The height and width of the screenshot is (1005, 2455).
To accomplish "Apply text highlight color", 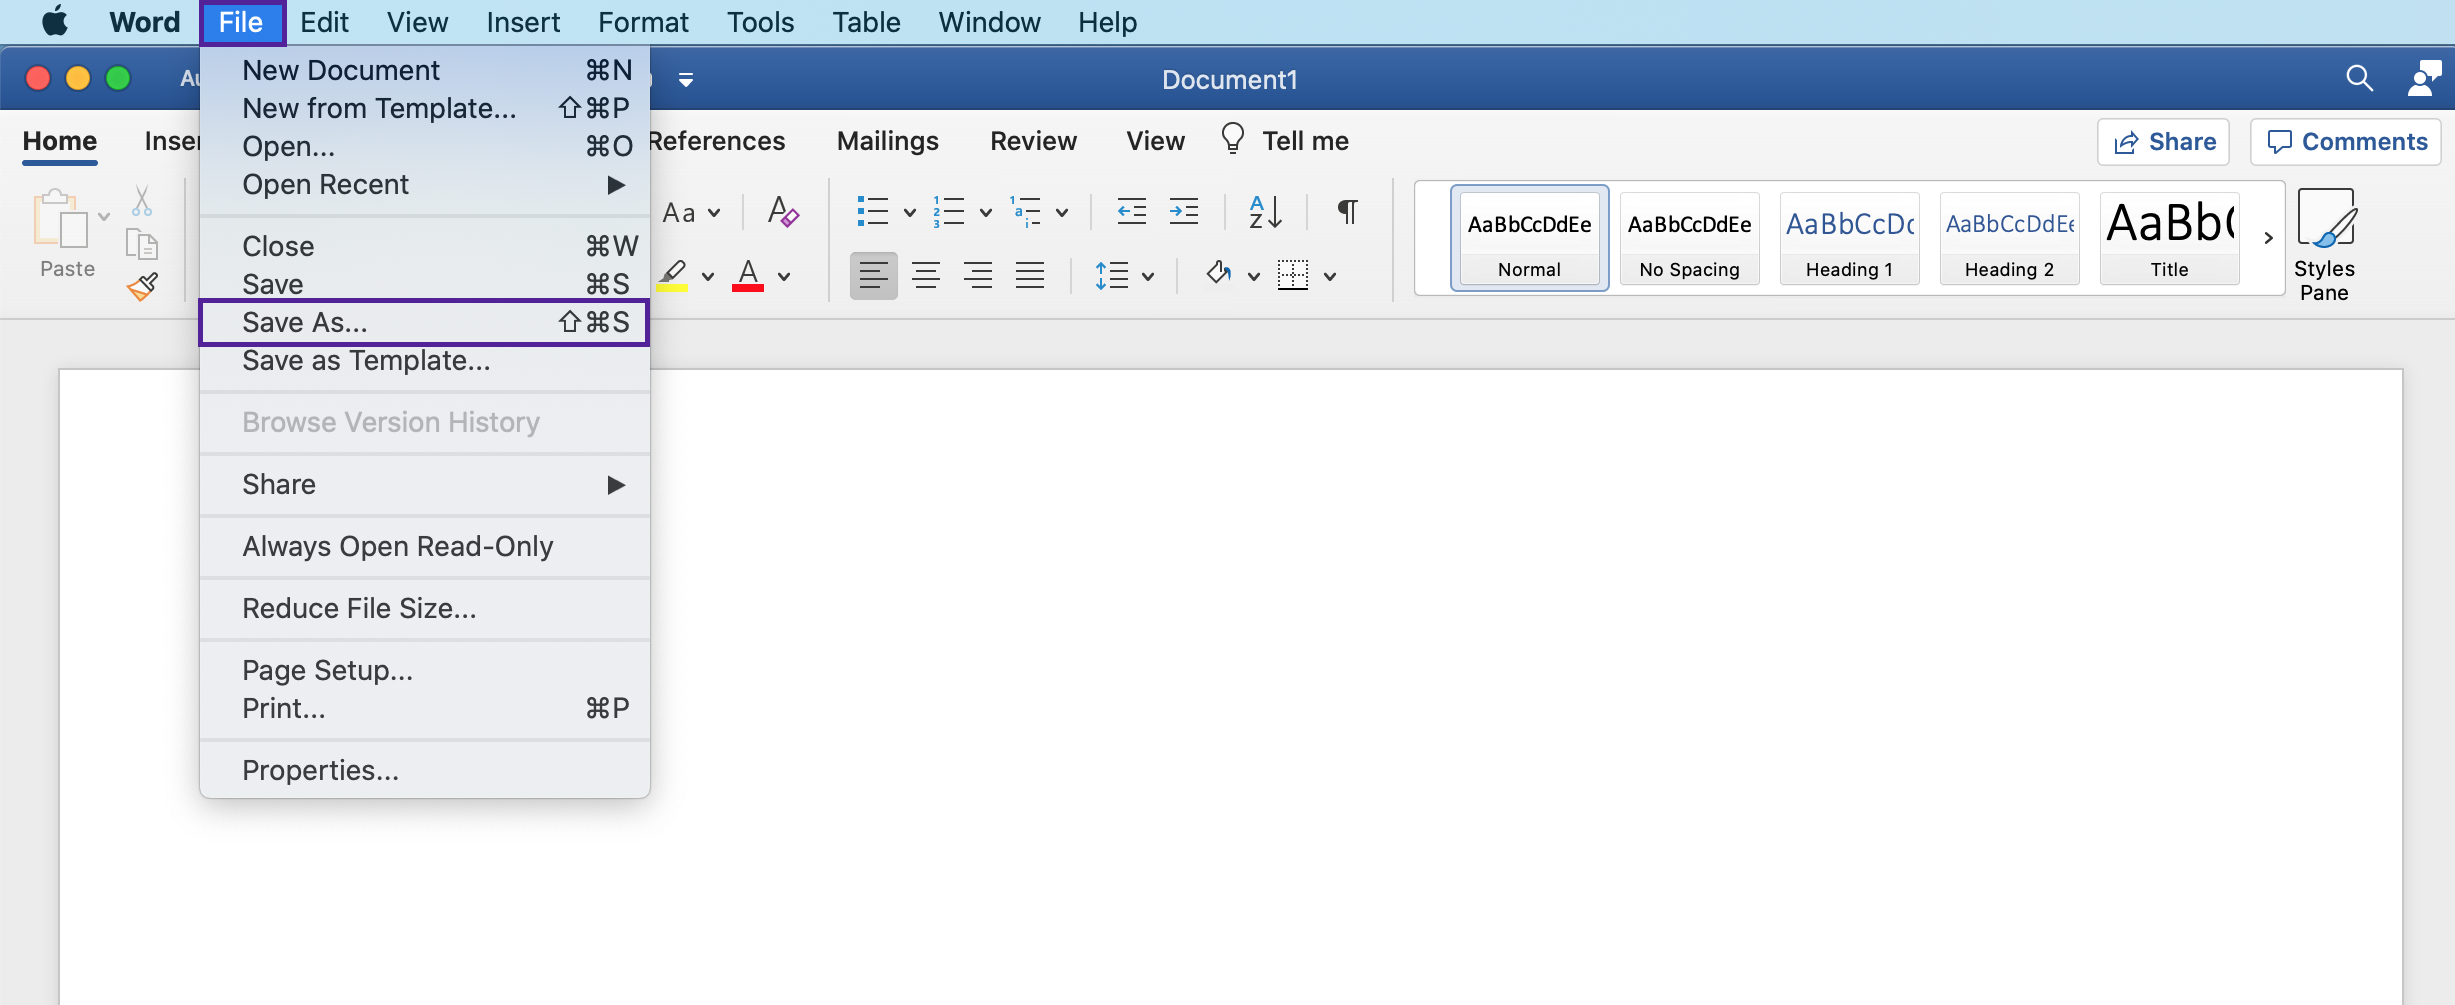I will [x=673, y=275].
